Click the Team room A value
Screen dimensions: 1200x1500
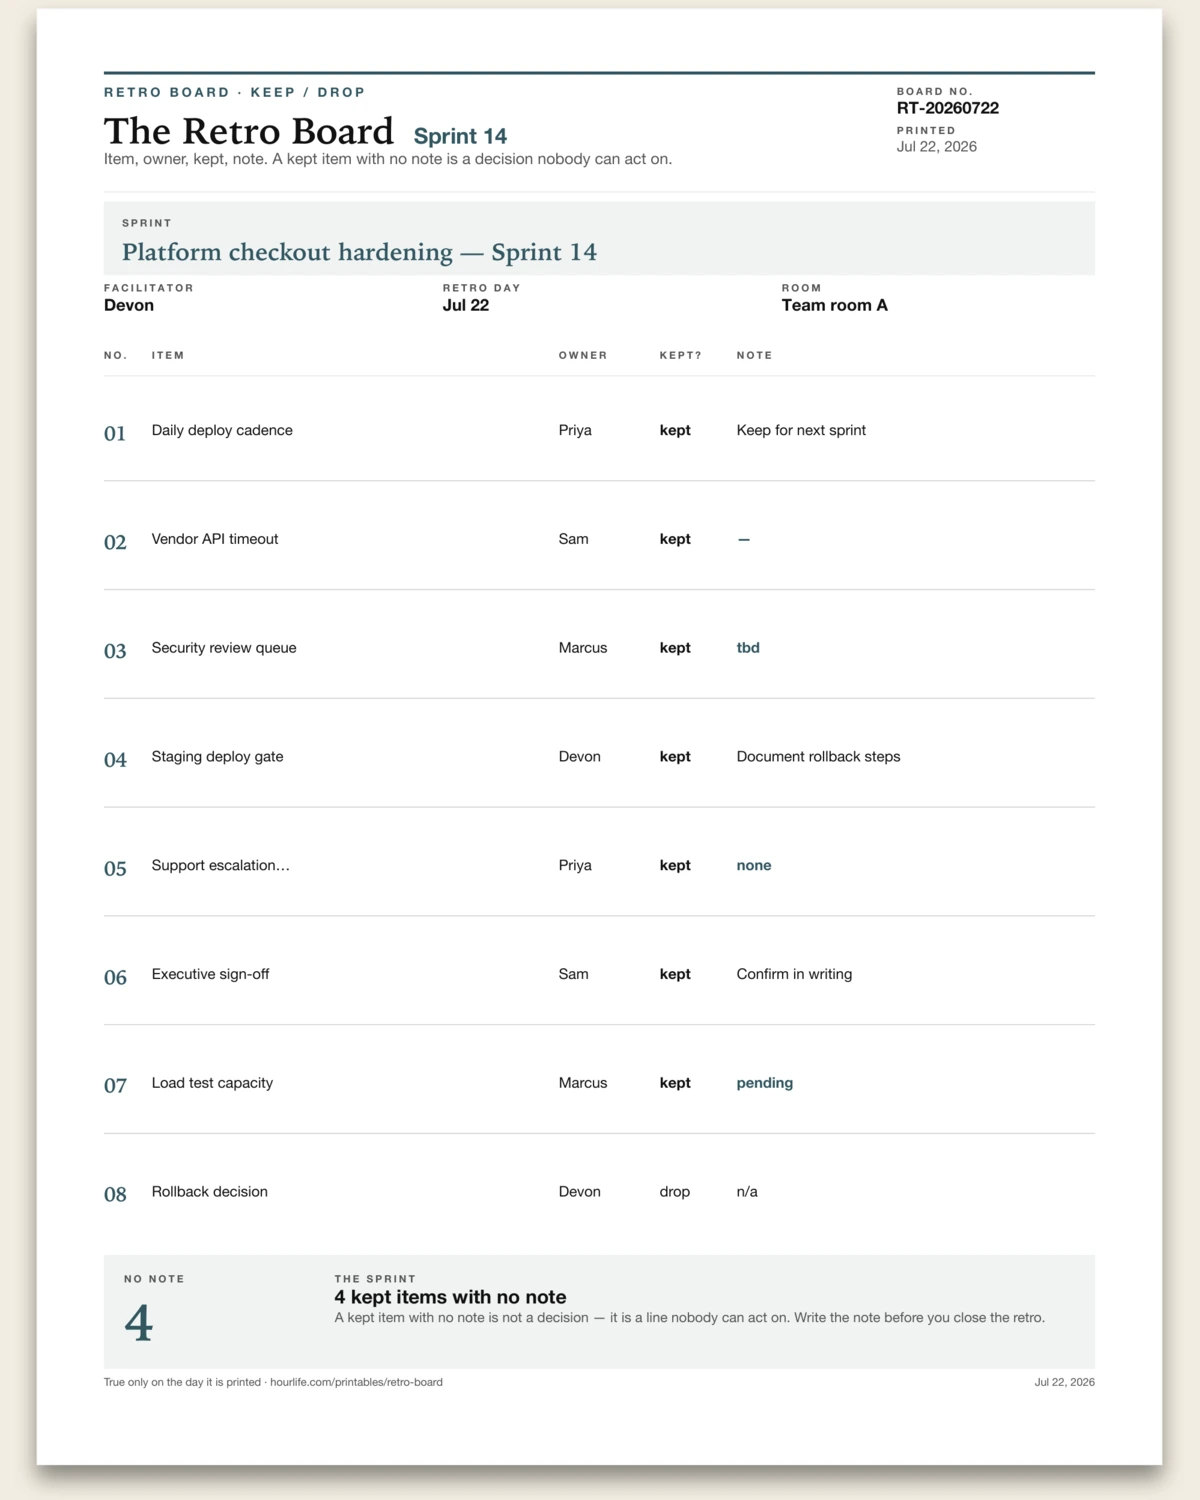point(834,305)
